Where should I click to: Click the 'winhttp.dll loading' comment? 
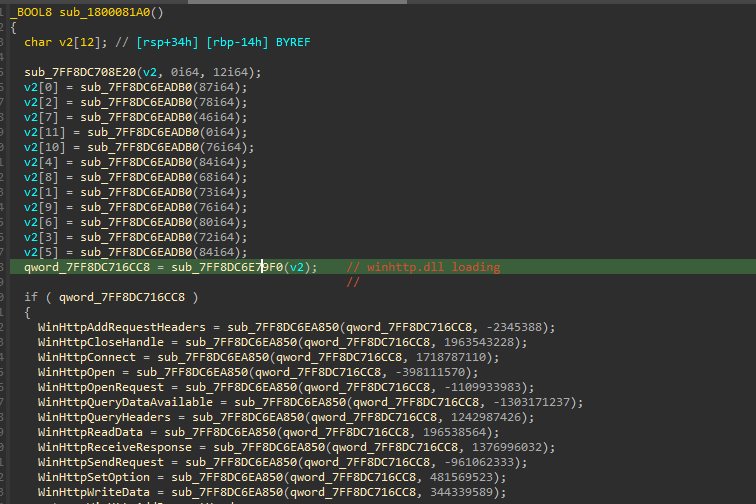click(x=422, y=268)
